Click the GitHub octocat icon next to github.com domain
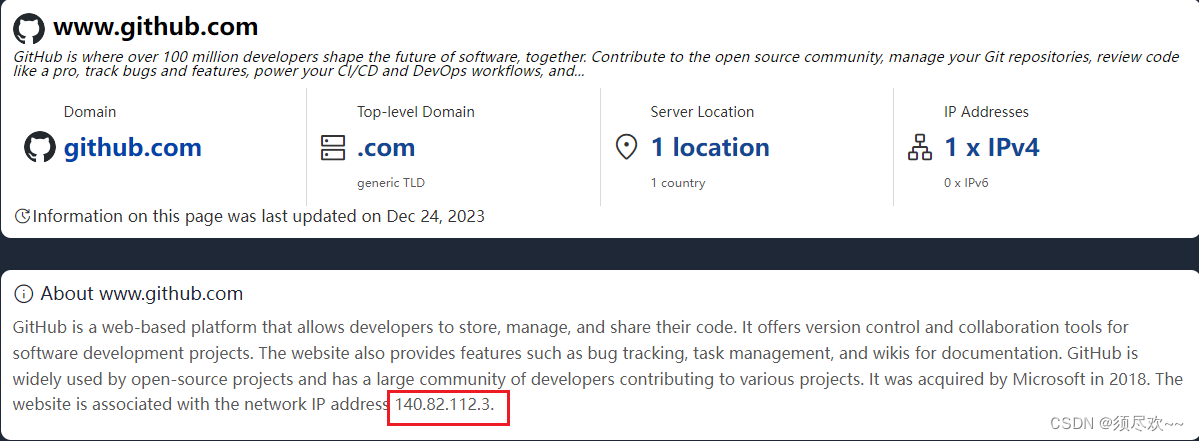1199x441 pixels. click(x=41, y=147)
